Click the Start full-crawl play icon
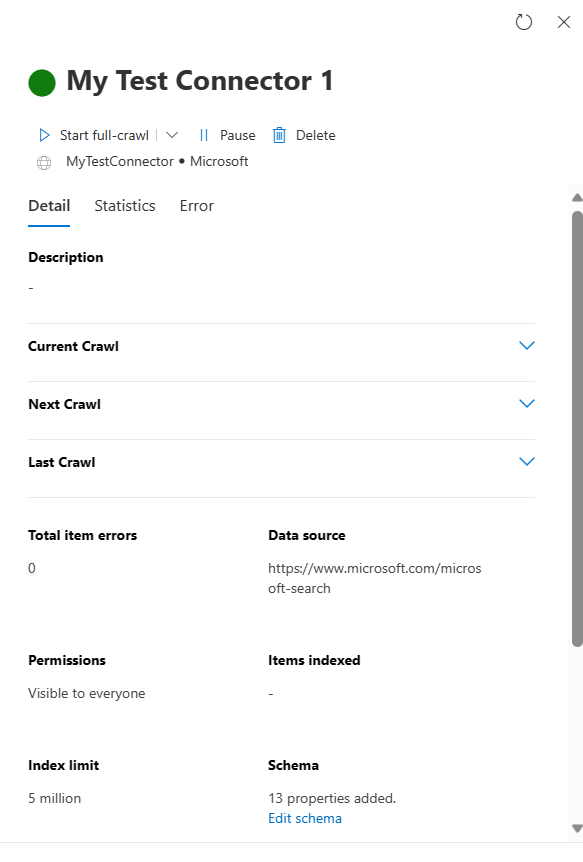 coord(45,135)
